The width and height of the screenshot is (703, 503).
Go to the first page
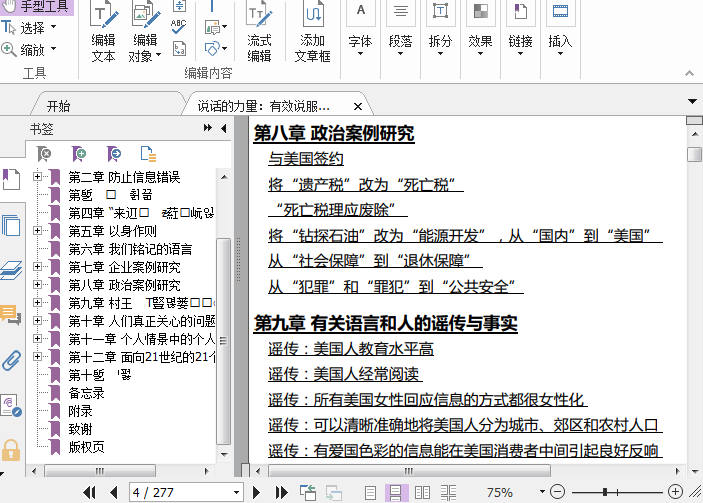(x=89, y=493)
